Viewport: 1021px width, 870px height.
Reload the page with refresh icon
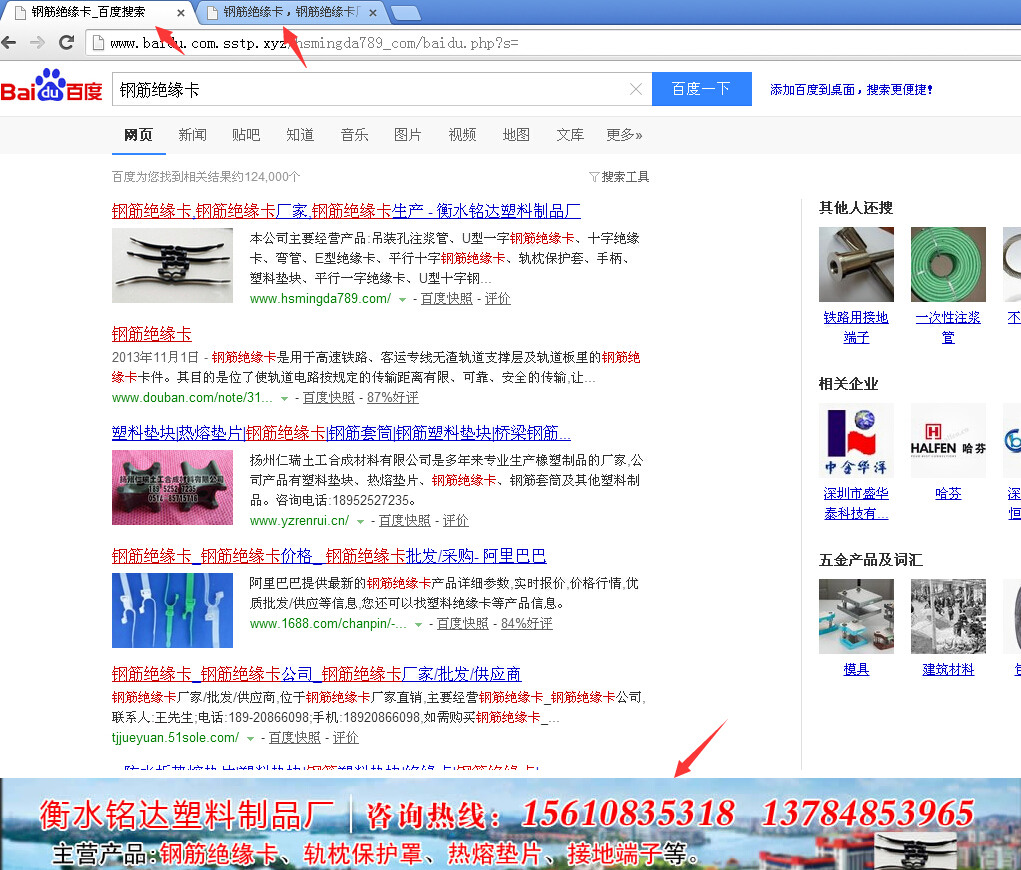pos(66,43)
